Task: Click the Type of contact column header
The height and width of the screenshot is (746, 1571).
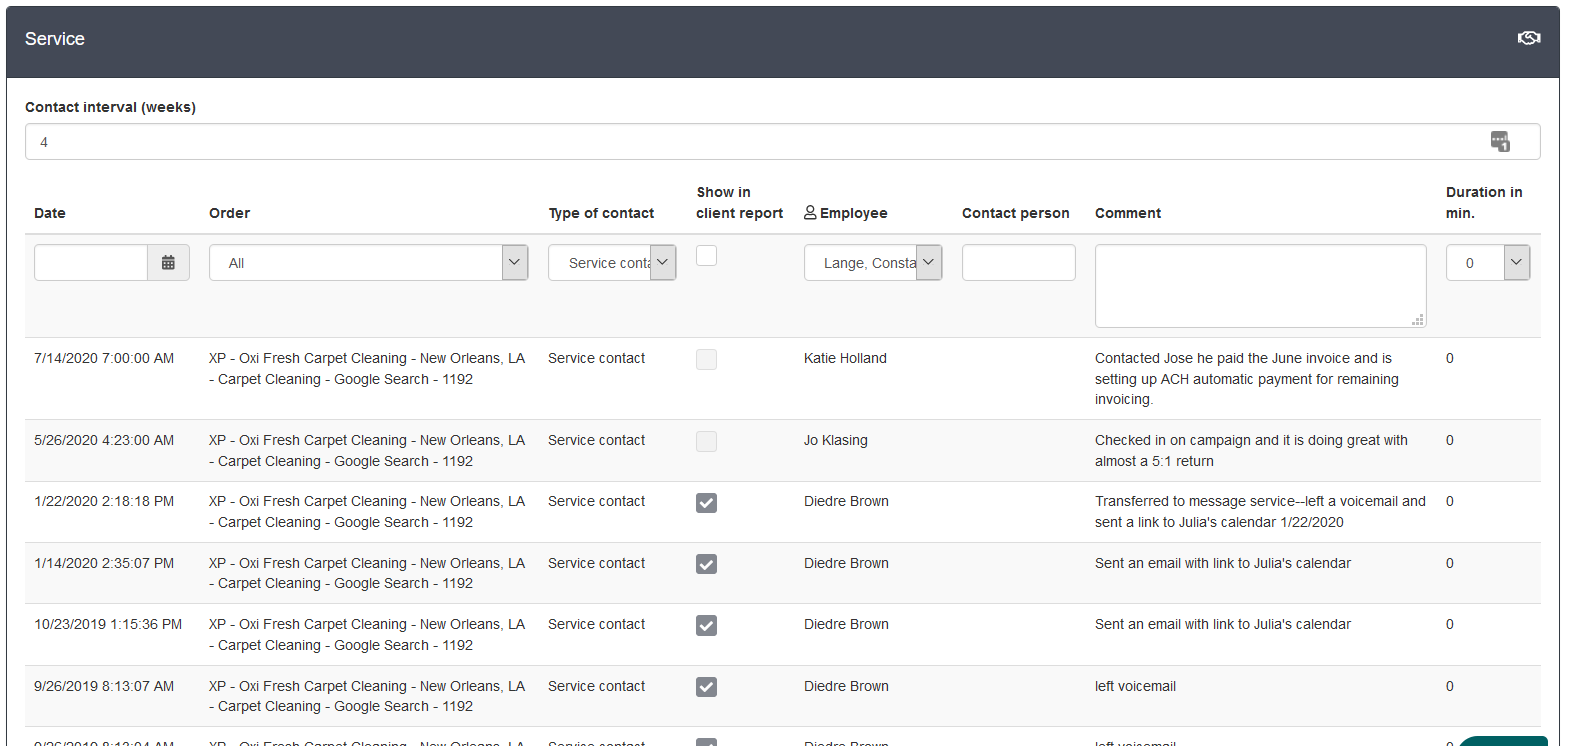Action: tap(601, 213)
